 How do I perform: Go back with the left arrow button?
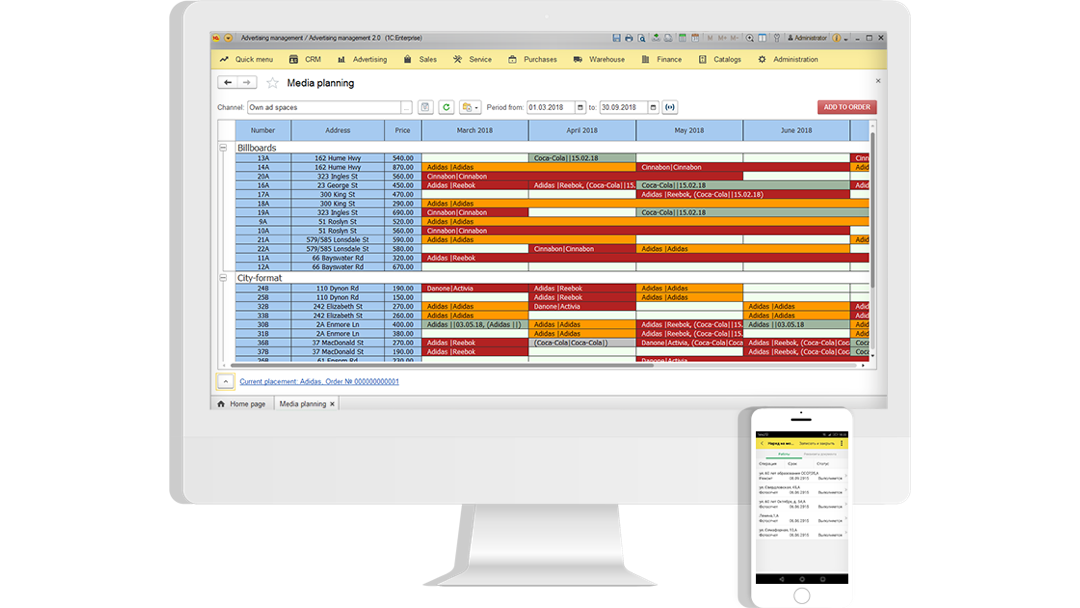click(x=227, y=83)
